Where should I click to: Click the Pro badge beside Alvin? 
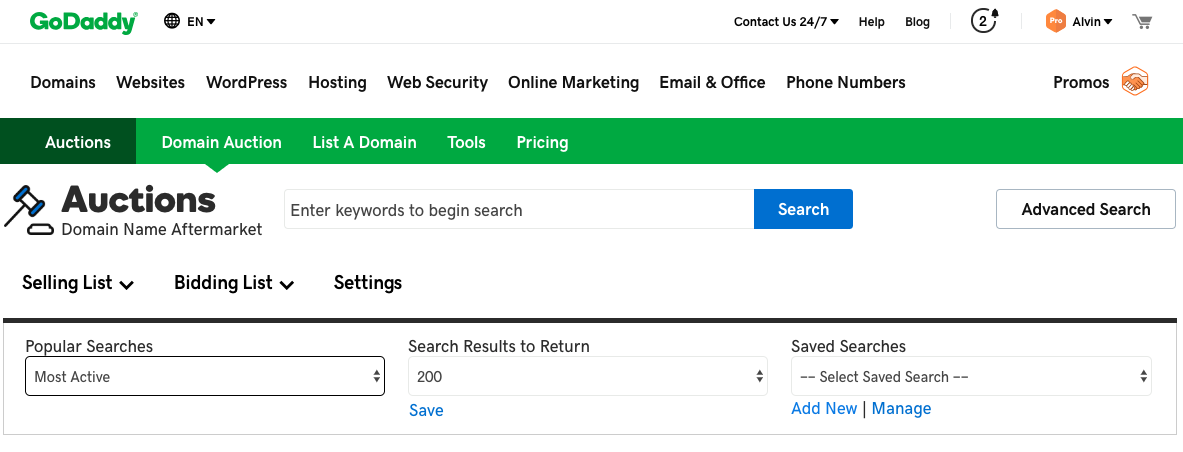[1055, 21]
